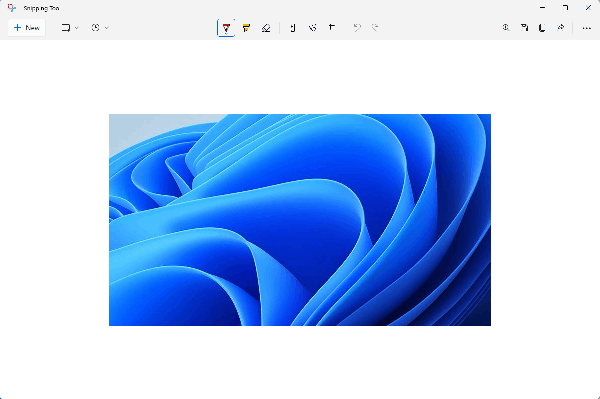Image resolution: width=600 pixels, height=399 pixels.
Task: Select the yellow Highlighter tool
Action: 246,28
